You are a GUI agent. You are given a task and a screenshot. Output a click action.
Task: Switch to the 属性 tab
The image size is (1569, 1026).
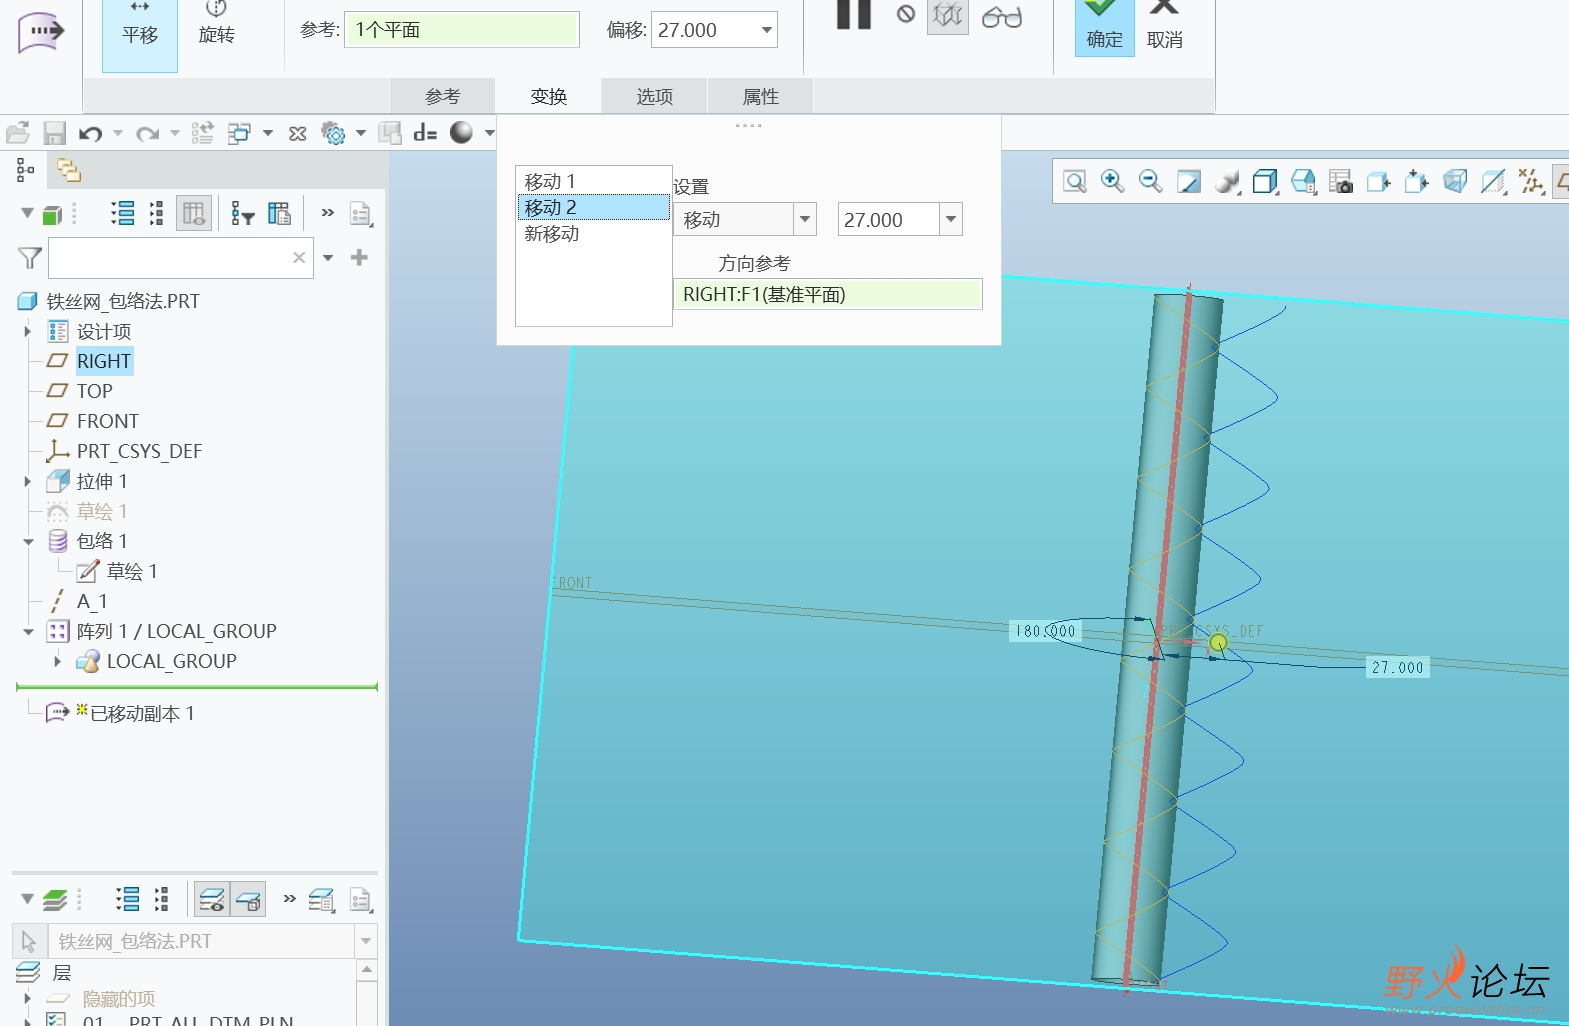[761, 96]
